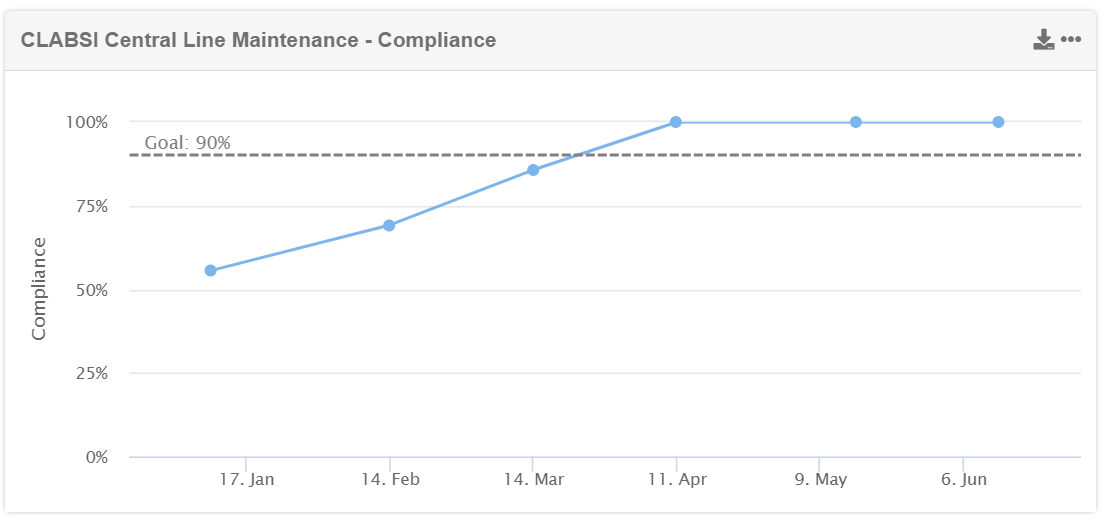Select the data point near 69% compliance
Screen dimensions: 1104x522
(x=389, y=225)
